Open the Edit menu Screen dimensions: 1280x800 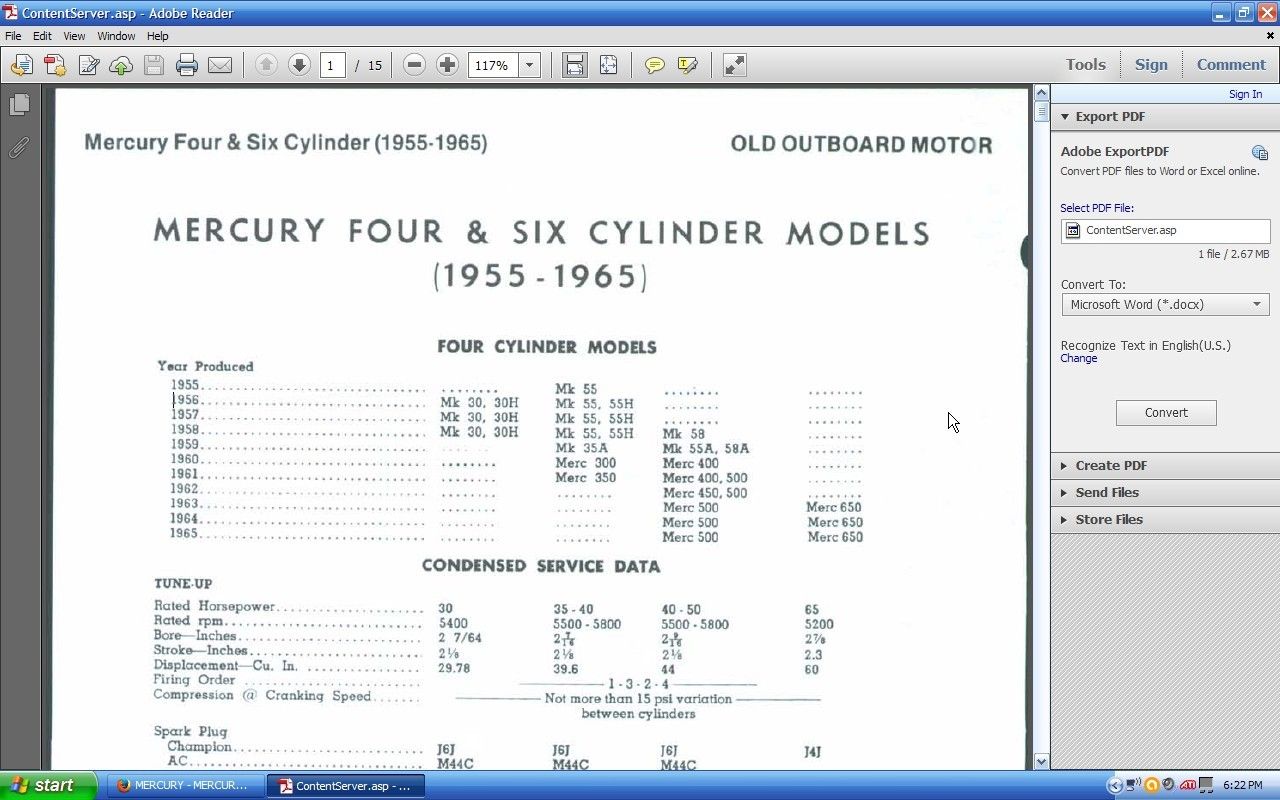coord(42,36)
